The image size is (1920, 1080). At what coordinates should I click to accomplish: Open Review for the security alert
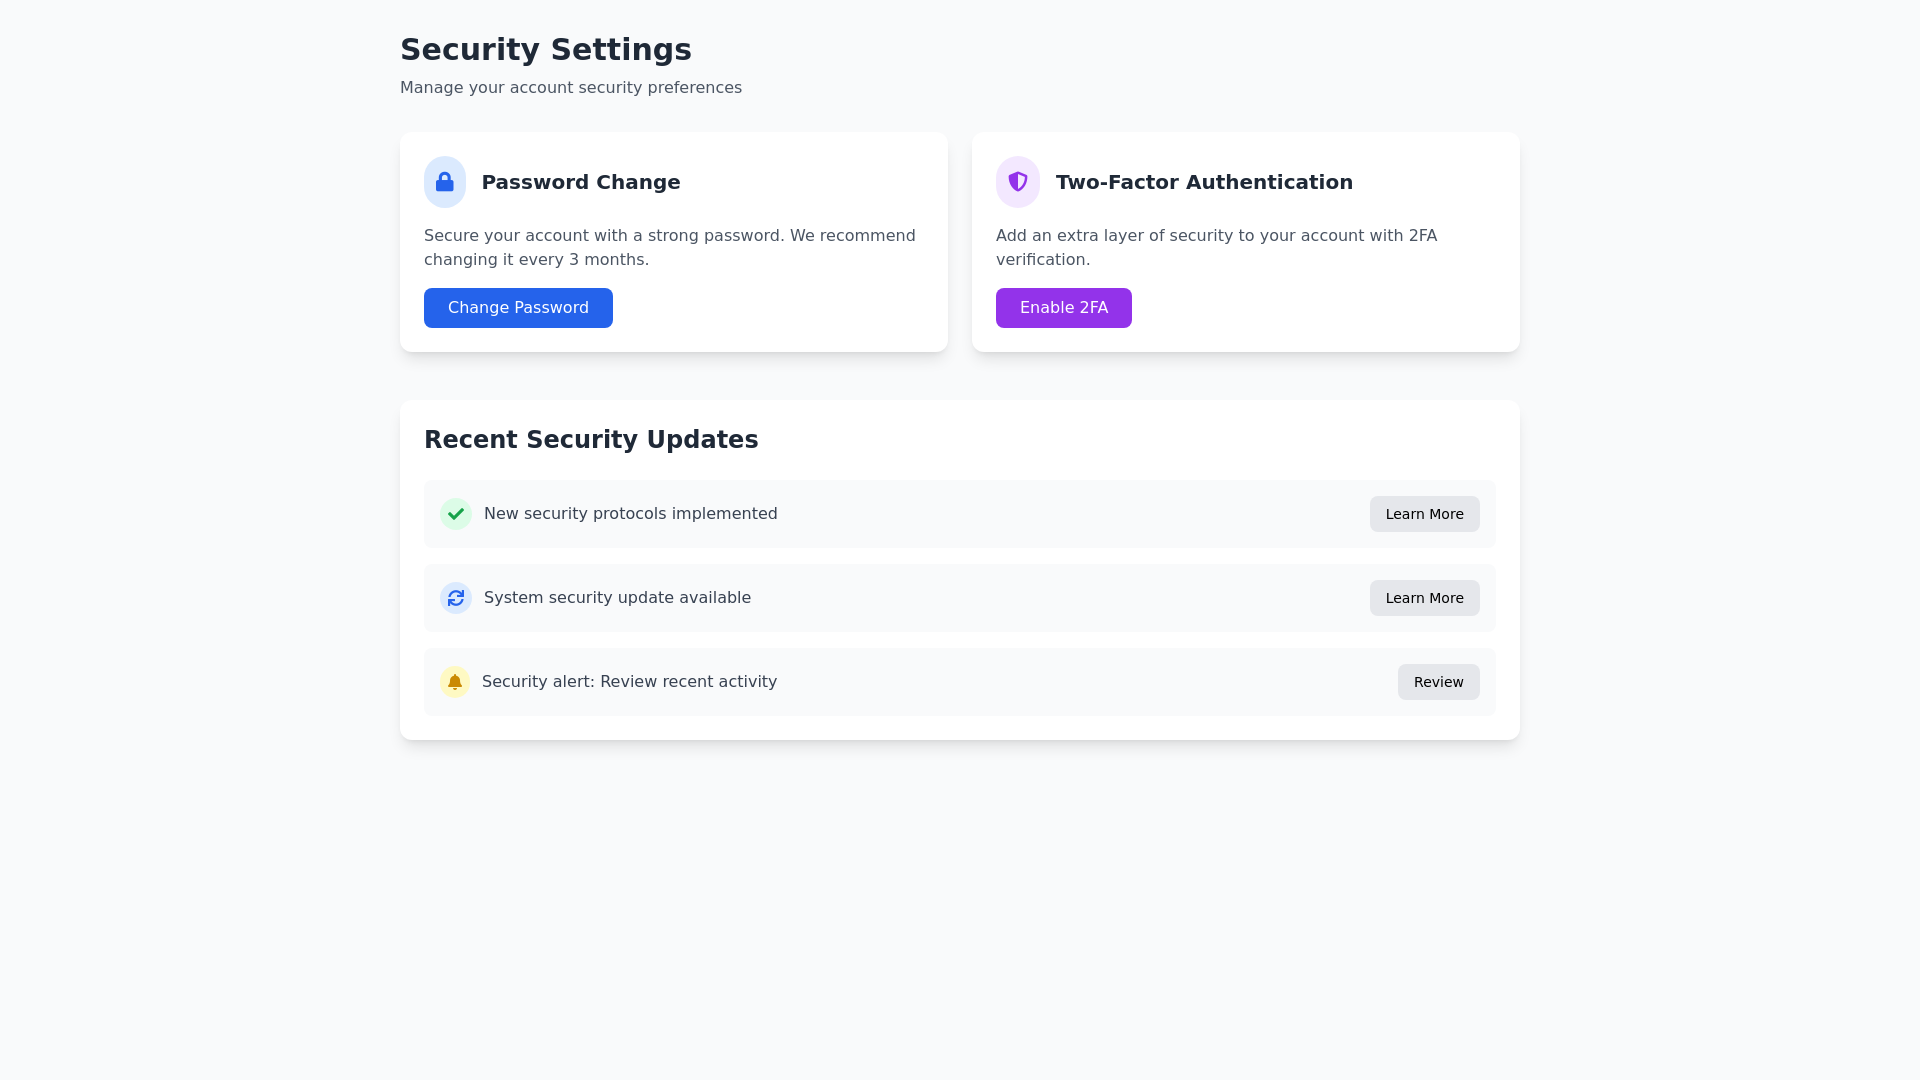[1438, 682]
